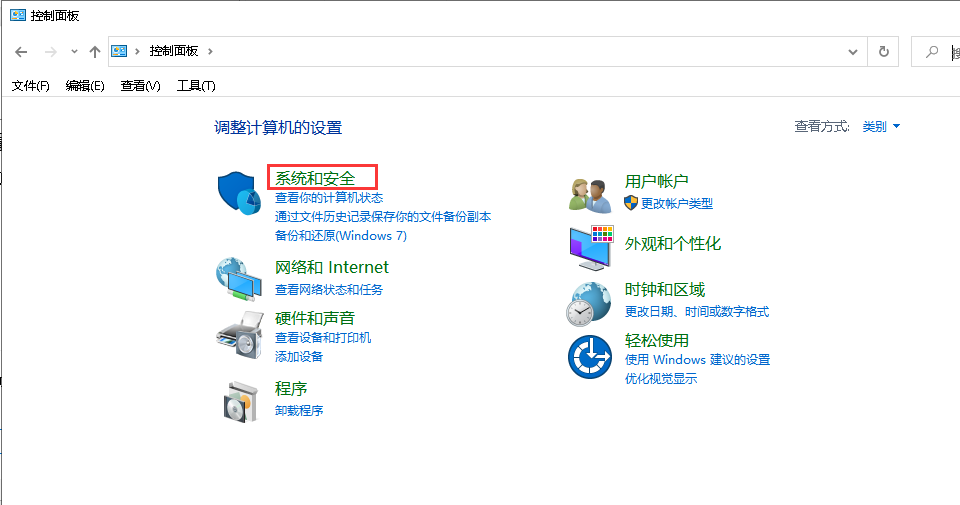Open the Appearance and Personalization monitor icon
960x505 pixels.
(x=591, y=247)
